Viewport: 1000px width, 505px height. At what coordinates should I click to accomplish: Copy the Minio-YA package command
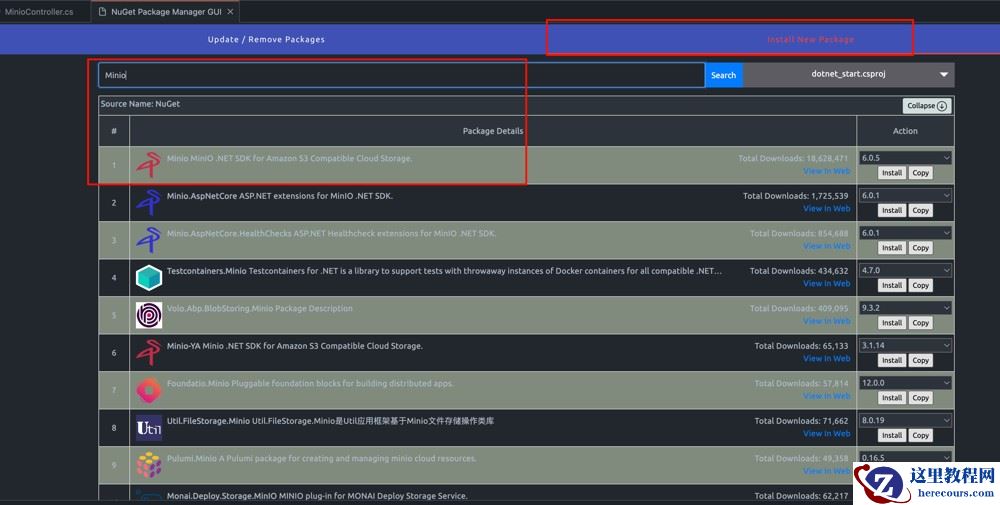tap(920, 361)
